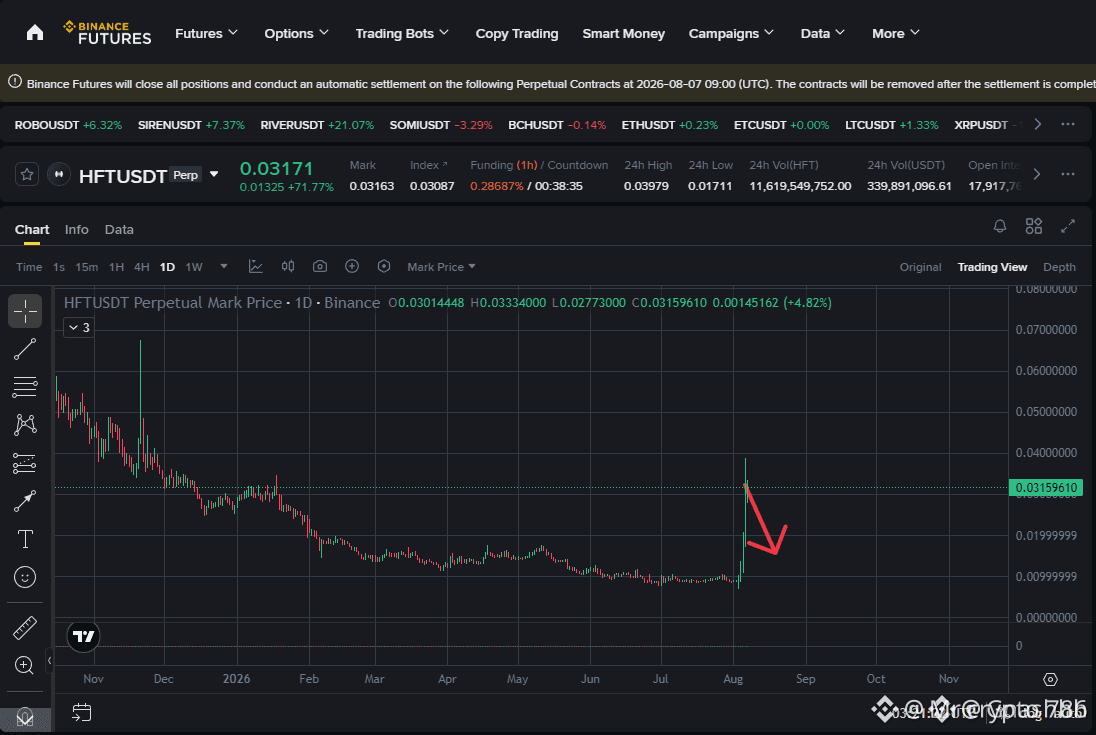Open Smart Money
Screen dimensions: 1096x735
tap(623, 34)
